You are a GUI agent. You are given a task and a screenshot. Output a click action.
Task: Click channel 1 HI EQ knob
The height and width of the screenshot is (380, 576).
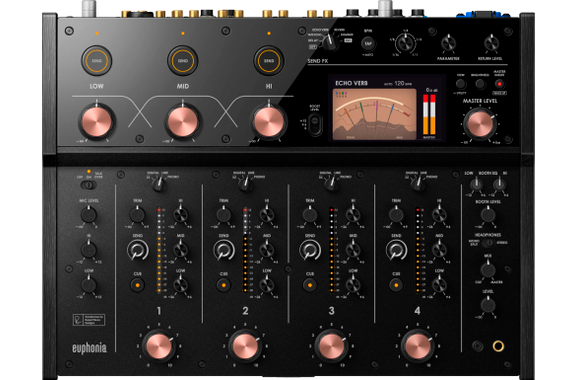coord(180,215)
